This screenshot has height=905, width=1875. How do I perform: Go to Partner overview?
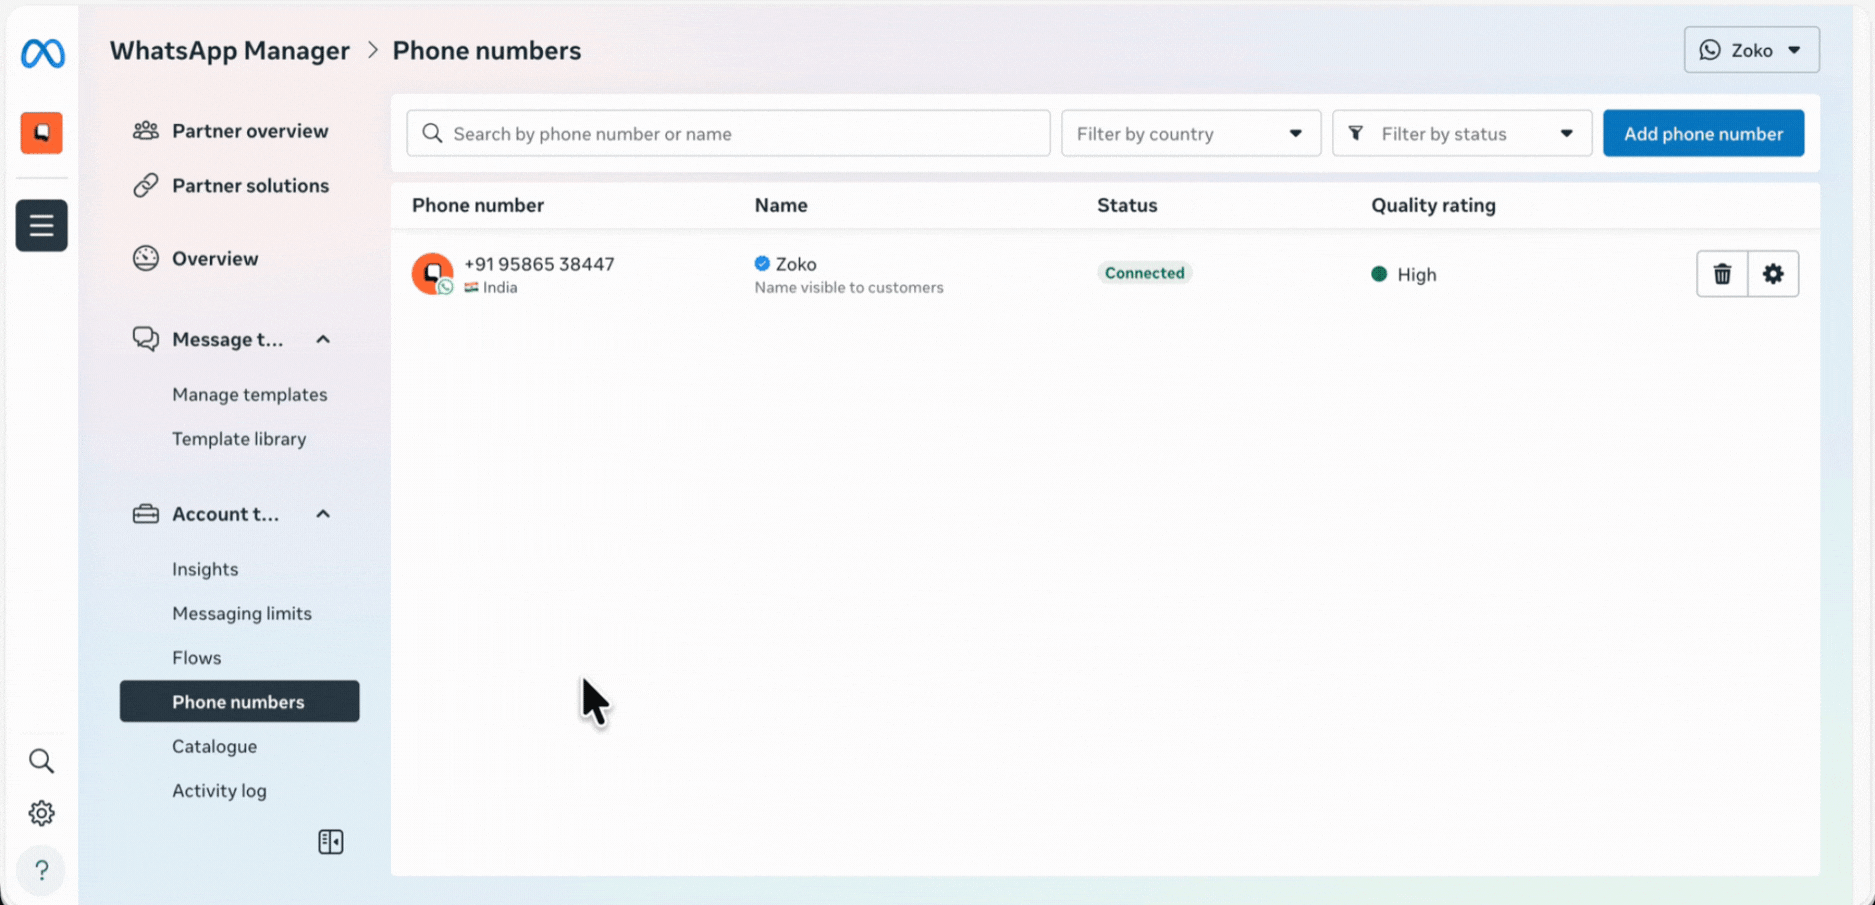point(250,130)
